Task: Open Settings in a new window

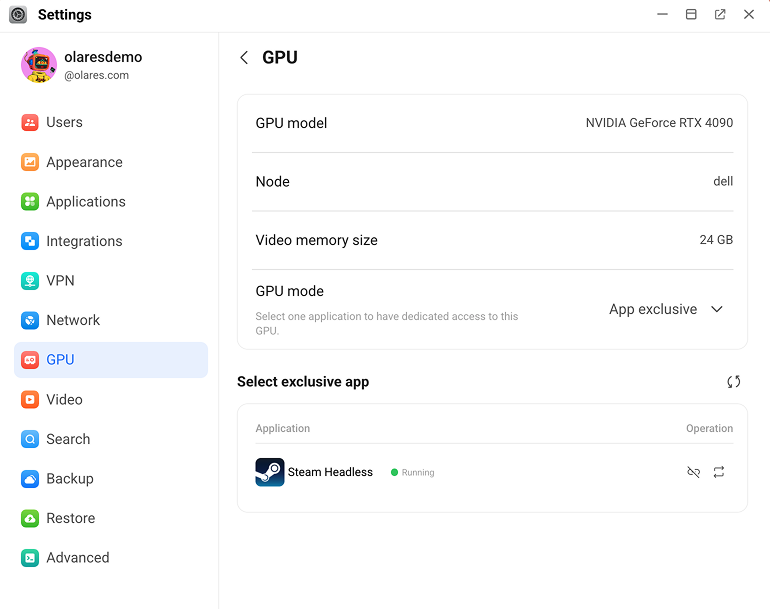Action: [720, 15]
